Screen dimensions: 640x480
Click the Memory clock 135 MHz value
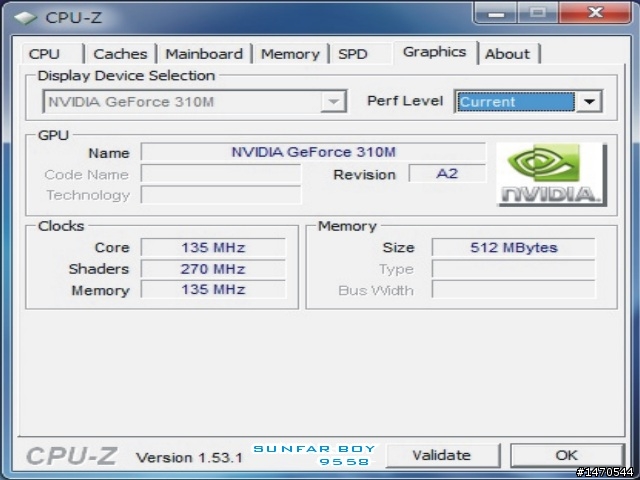pos(213,290)
